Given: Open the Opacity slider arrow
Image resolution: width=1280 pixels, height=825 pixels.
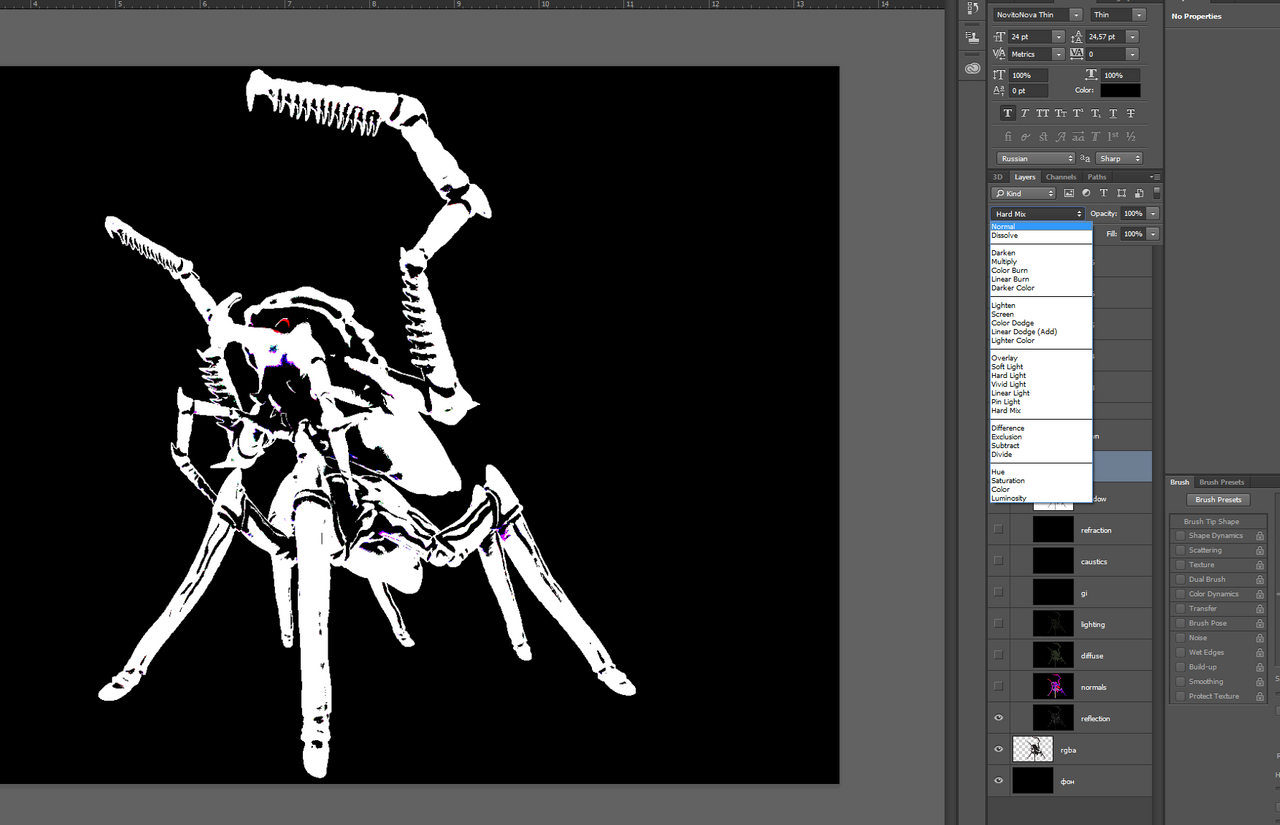Looking at the screenshot, I should (x=1153, y=214).
